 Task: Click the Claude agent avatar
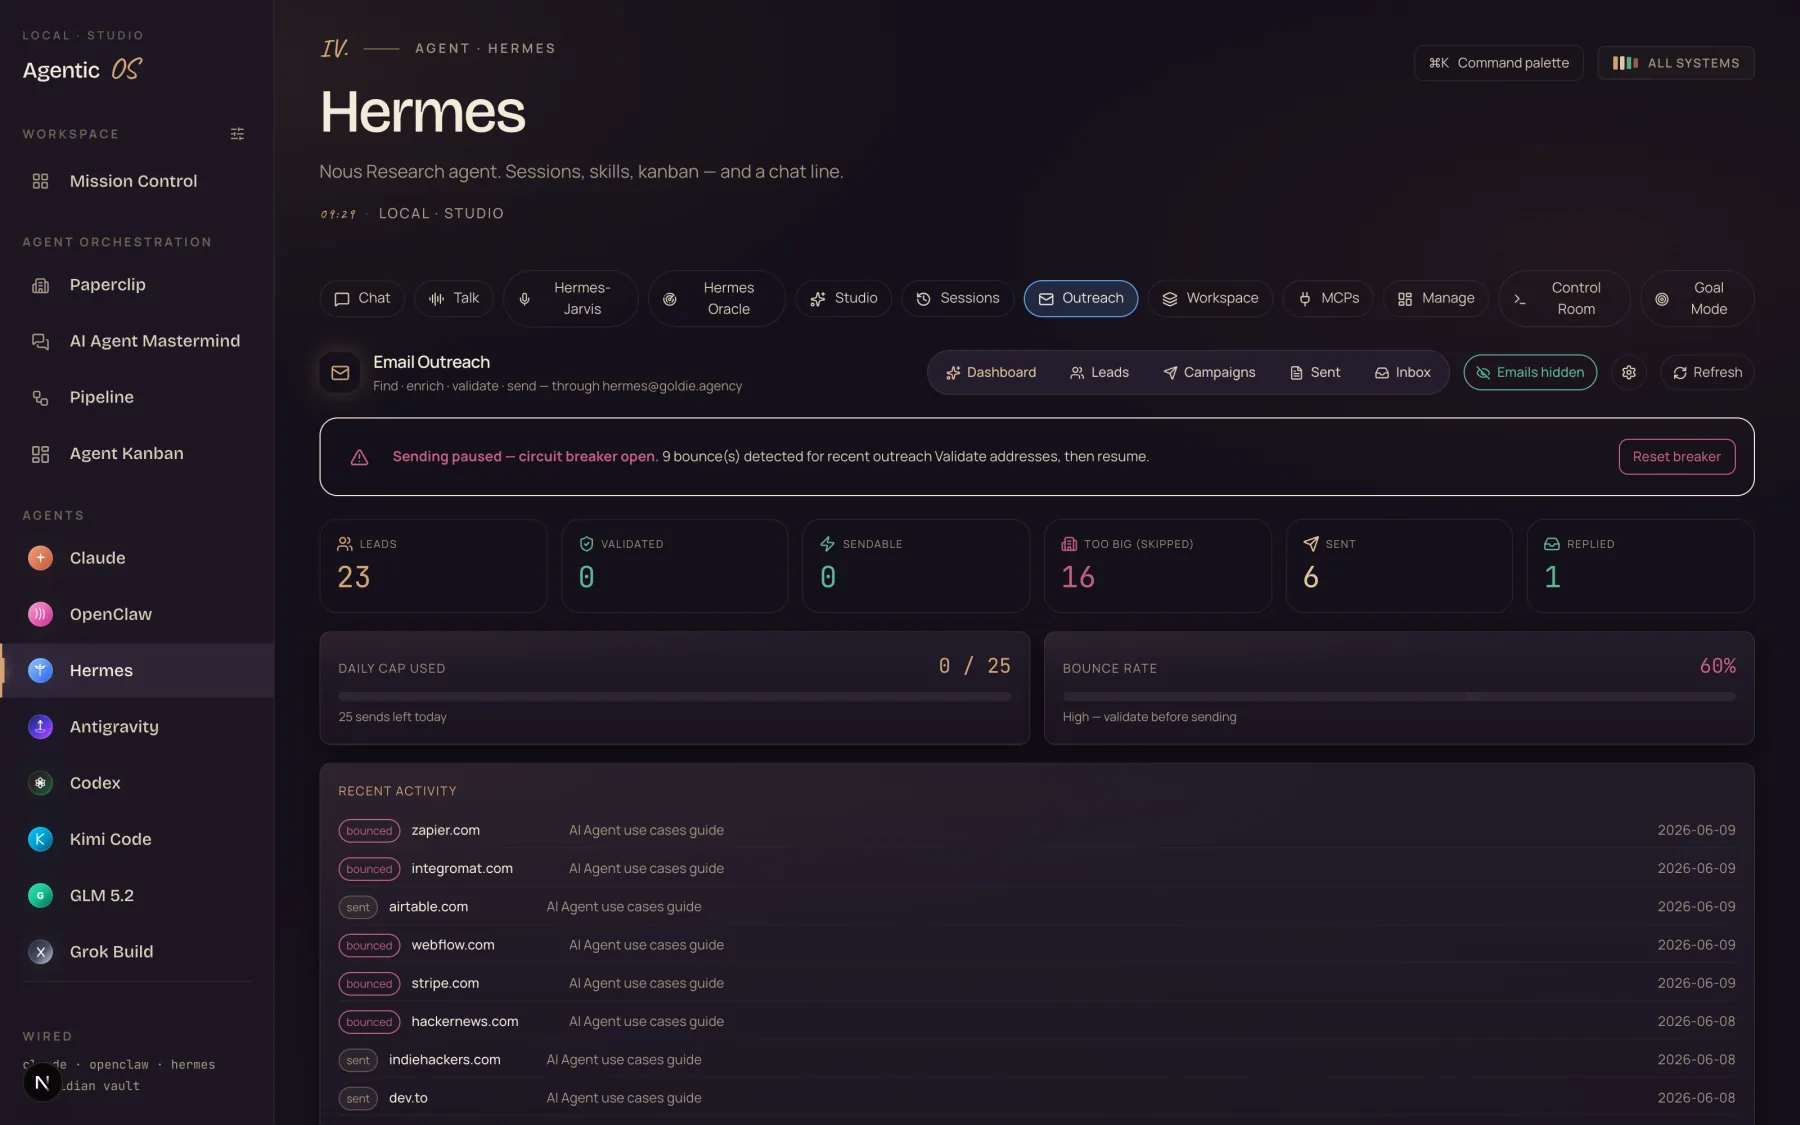40,558
